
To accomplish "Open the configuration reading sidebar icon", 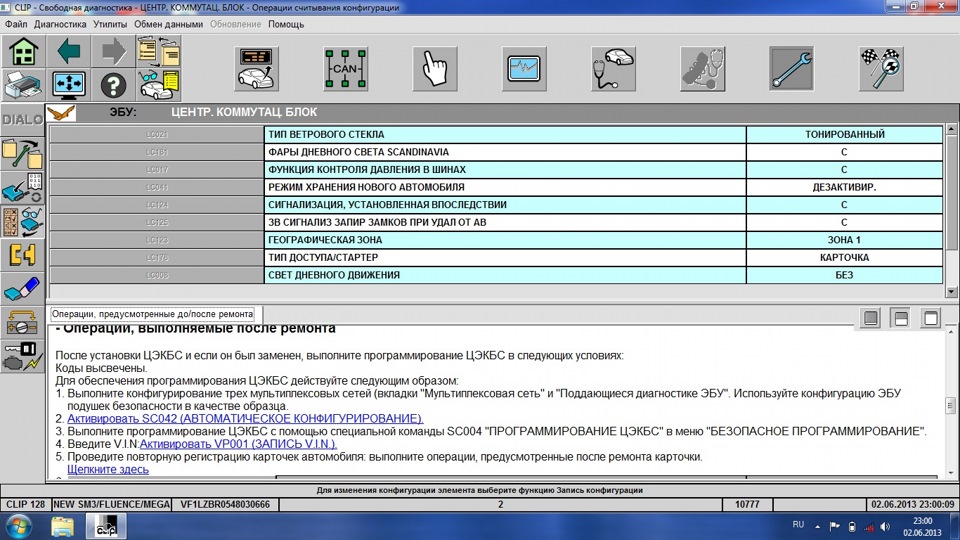I will pos(23,188).
